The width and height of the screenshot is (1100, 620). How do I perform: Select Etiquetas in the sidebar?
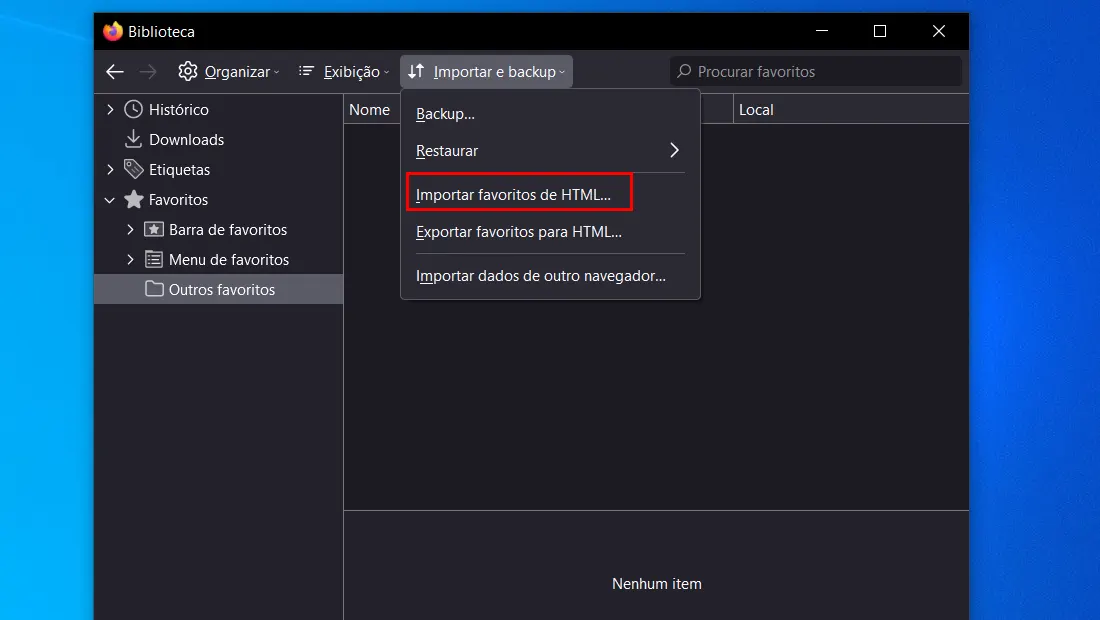pos(179,170)
